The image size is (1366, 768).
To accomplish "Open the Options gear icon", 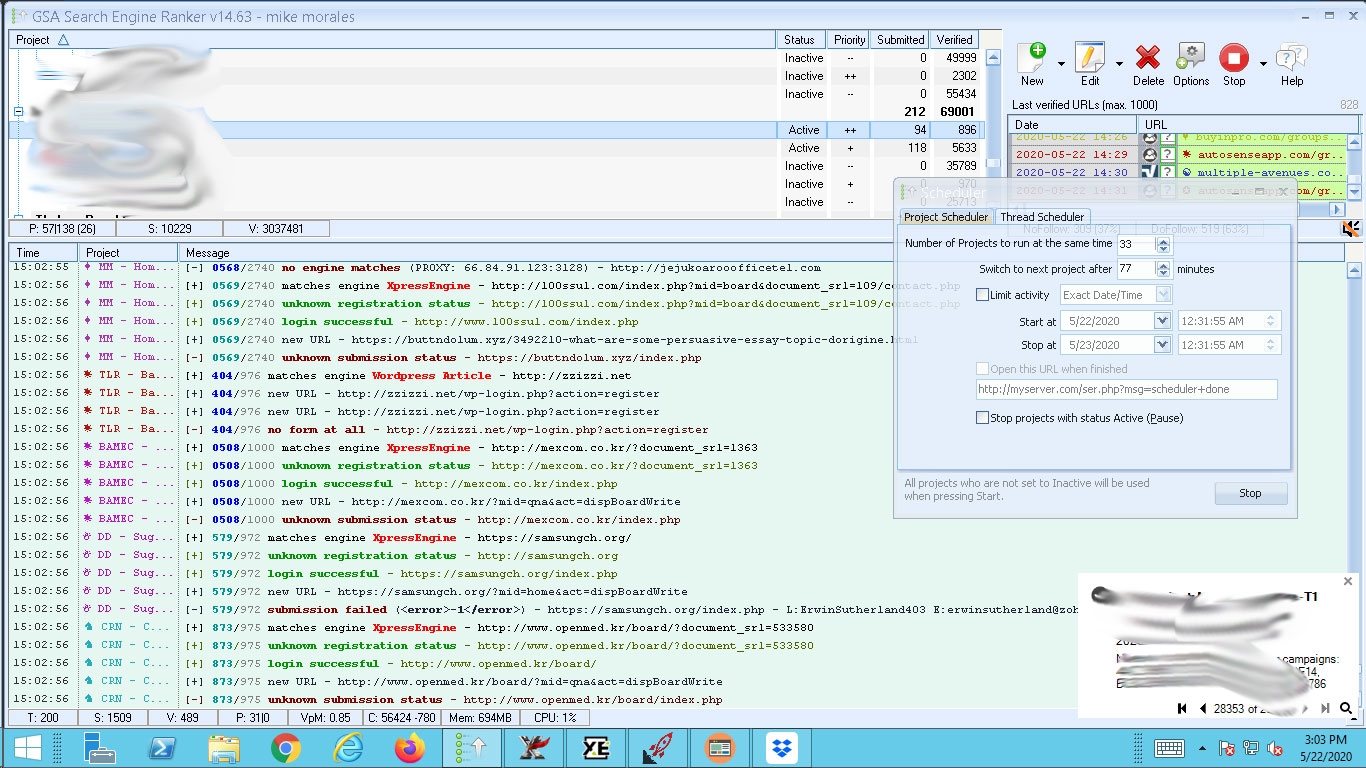I will [x=1190, y=58].
